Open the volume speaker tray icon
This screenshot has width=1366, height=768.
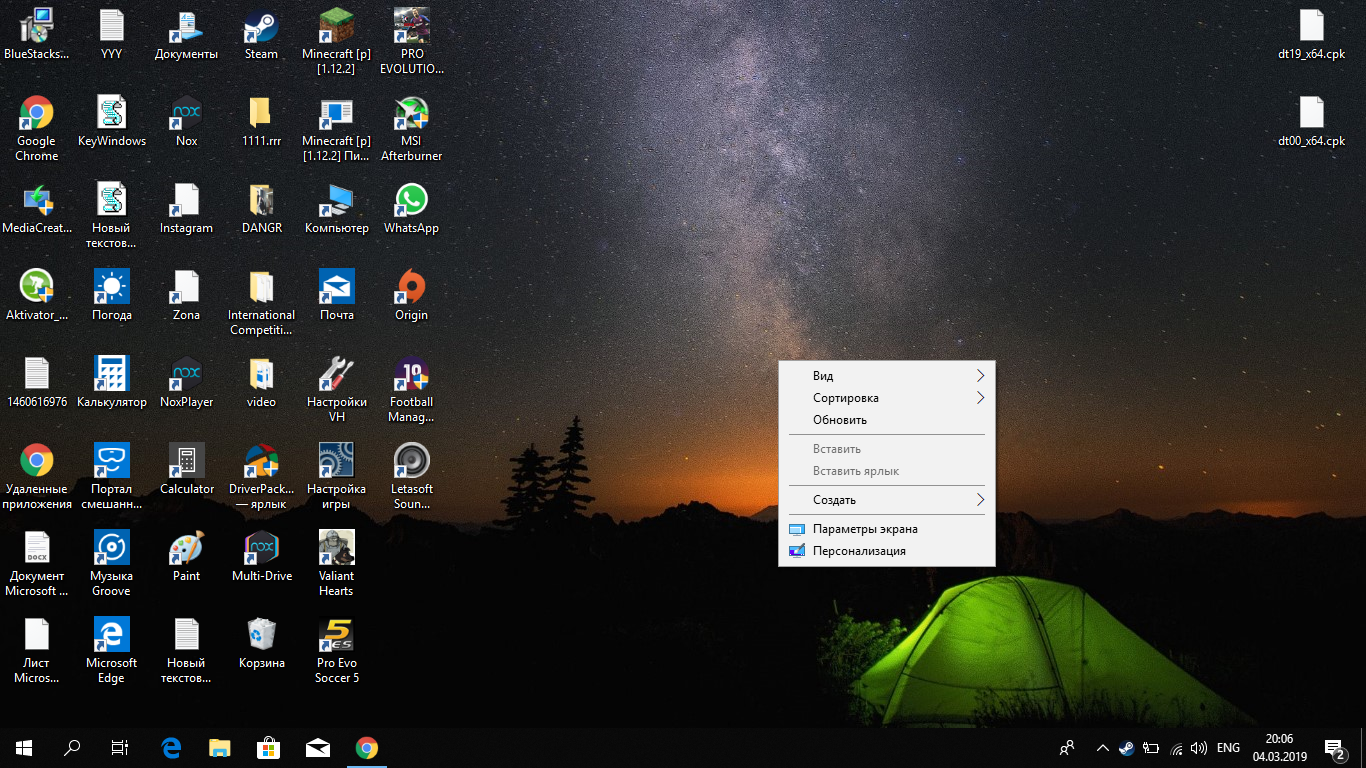[x=1199, y=747]
